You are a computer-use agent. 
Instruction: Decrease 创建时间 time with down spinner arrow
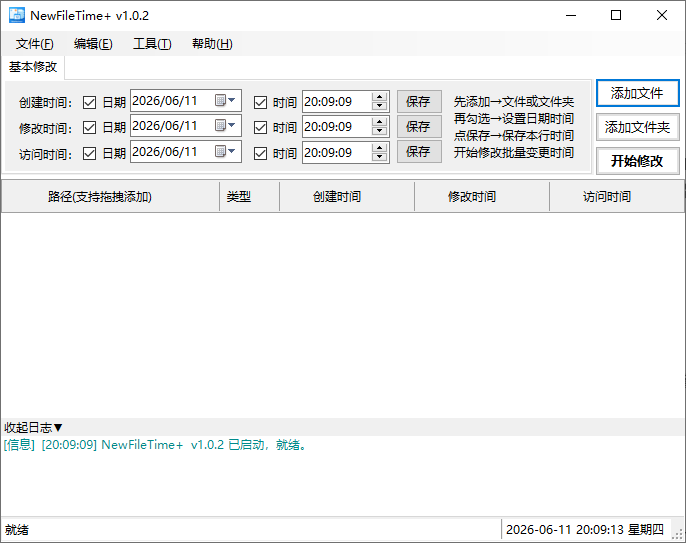tap(380, 106)
